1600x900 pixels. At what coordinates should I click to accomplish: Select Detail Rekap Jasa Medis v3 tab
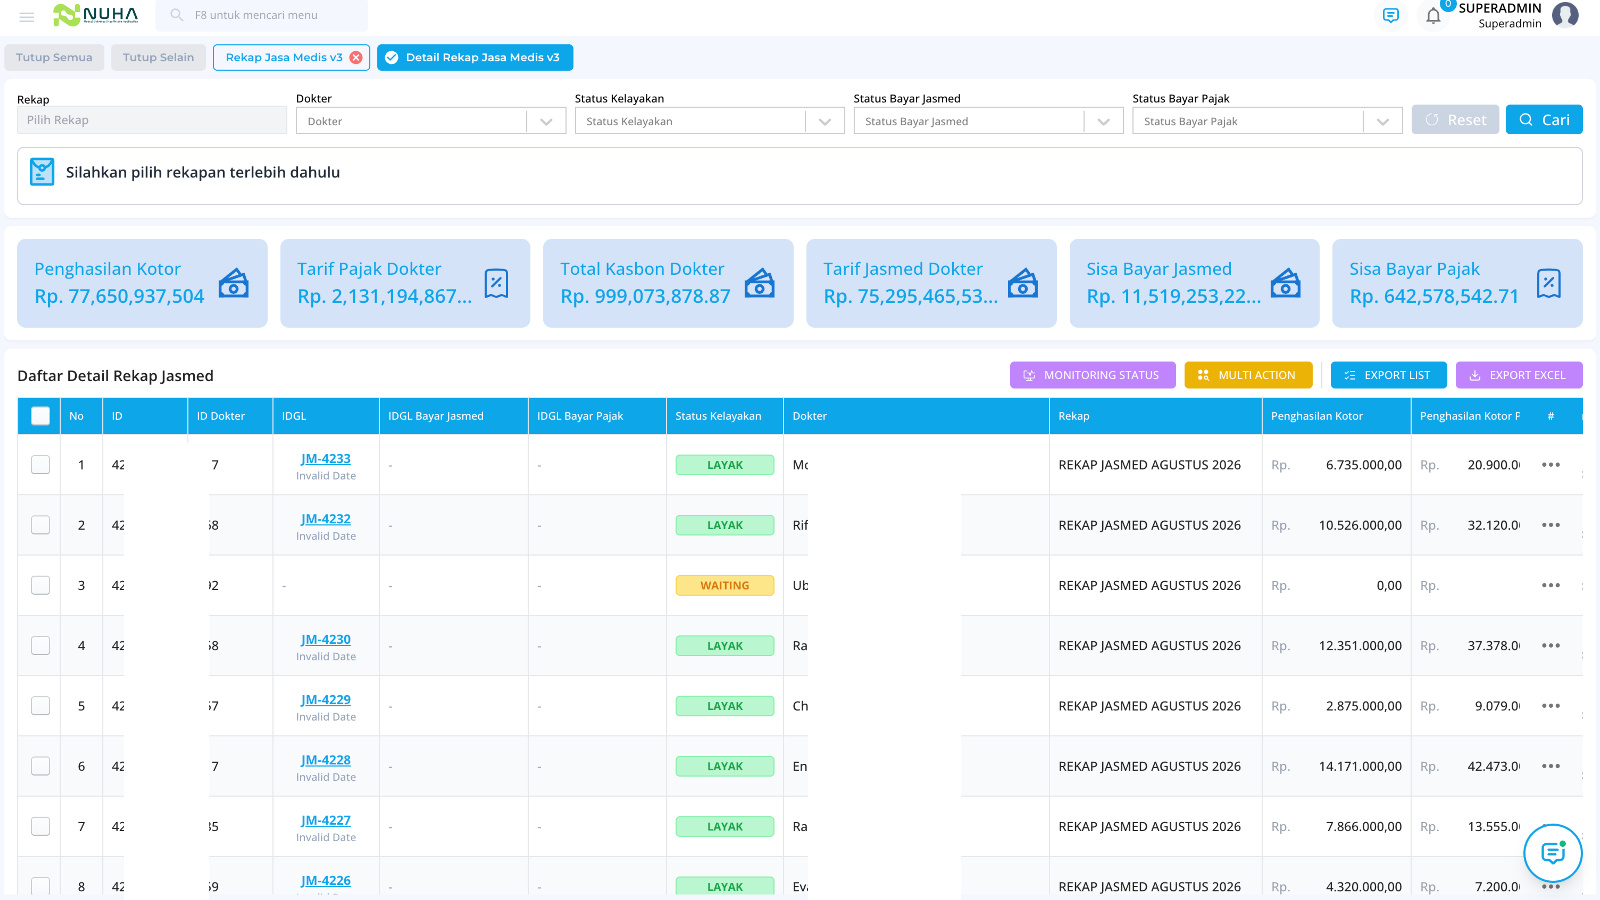[x=475, y=58]
